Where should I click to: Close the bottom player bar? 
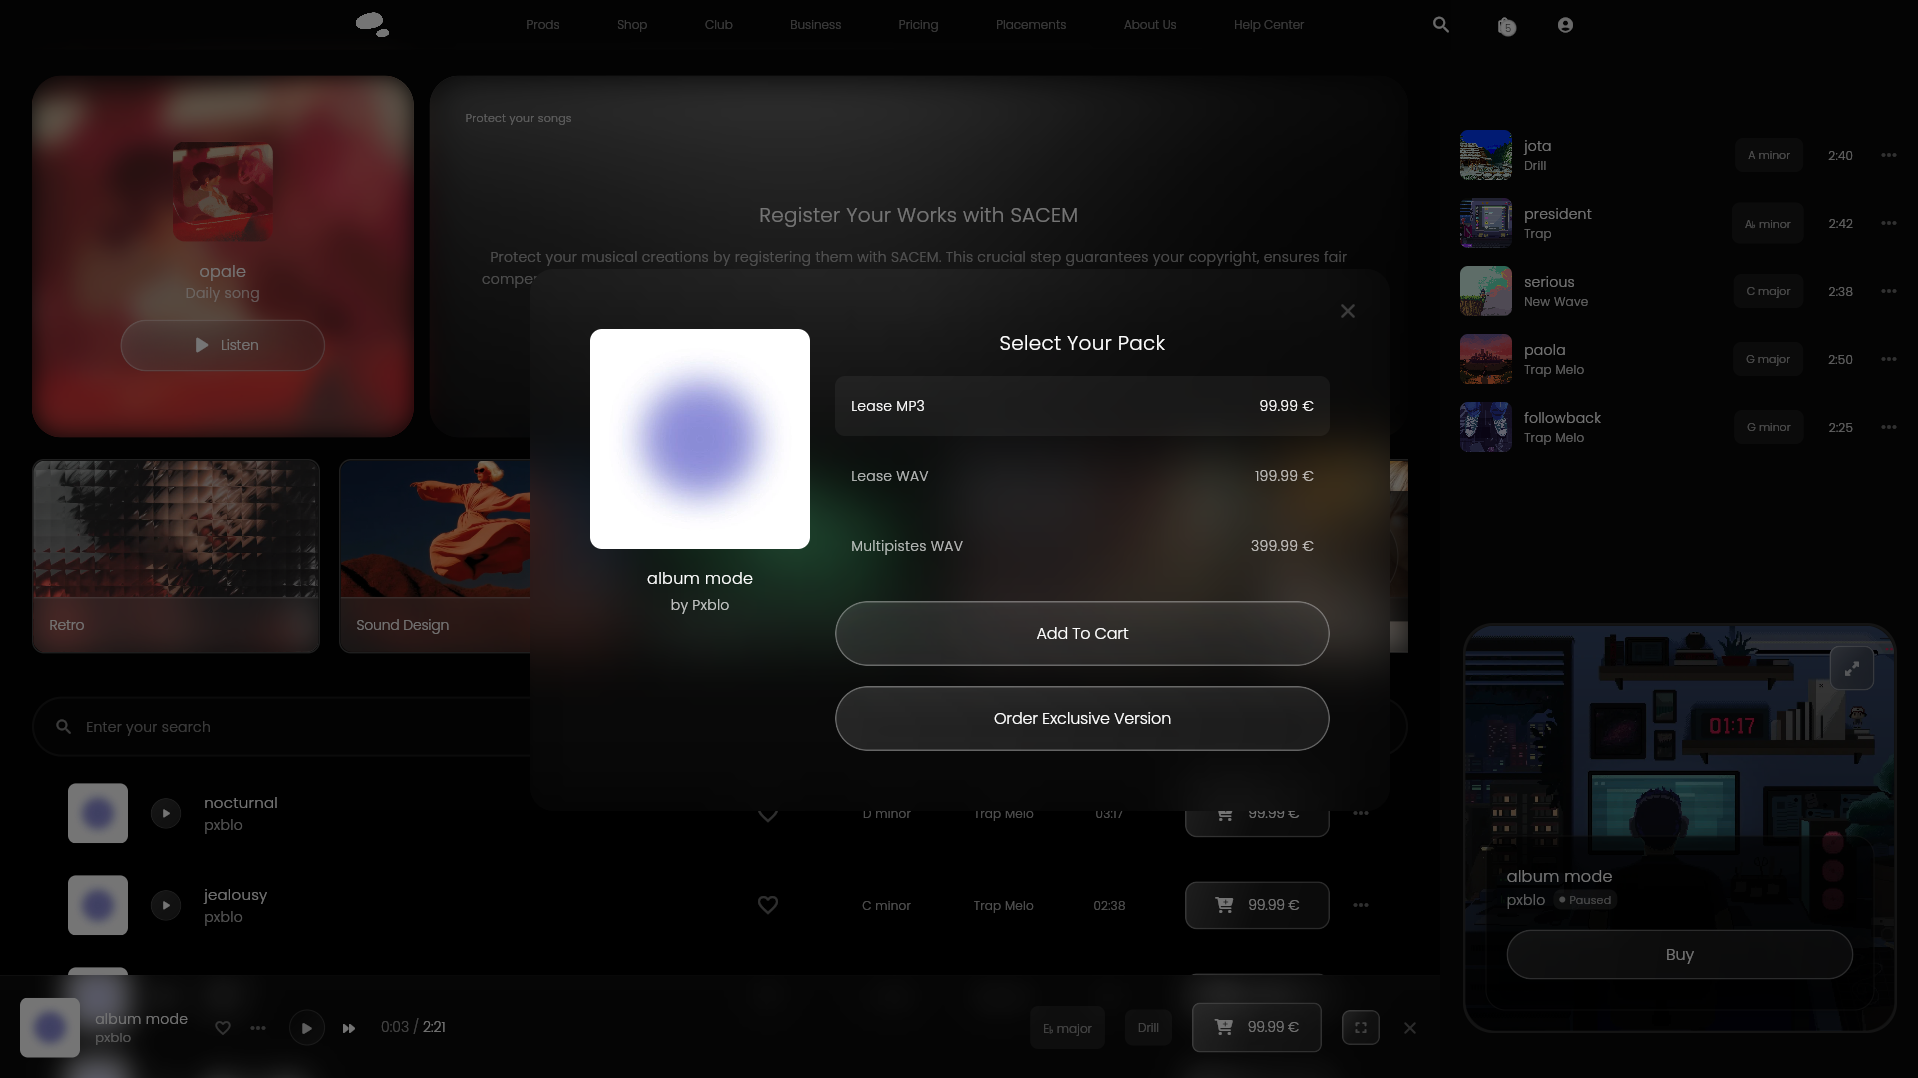click(x=1409, y=1028)
